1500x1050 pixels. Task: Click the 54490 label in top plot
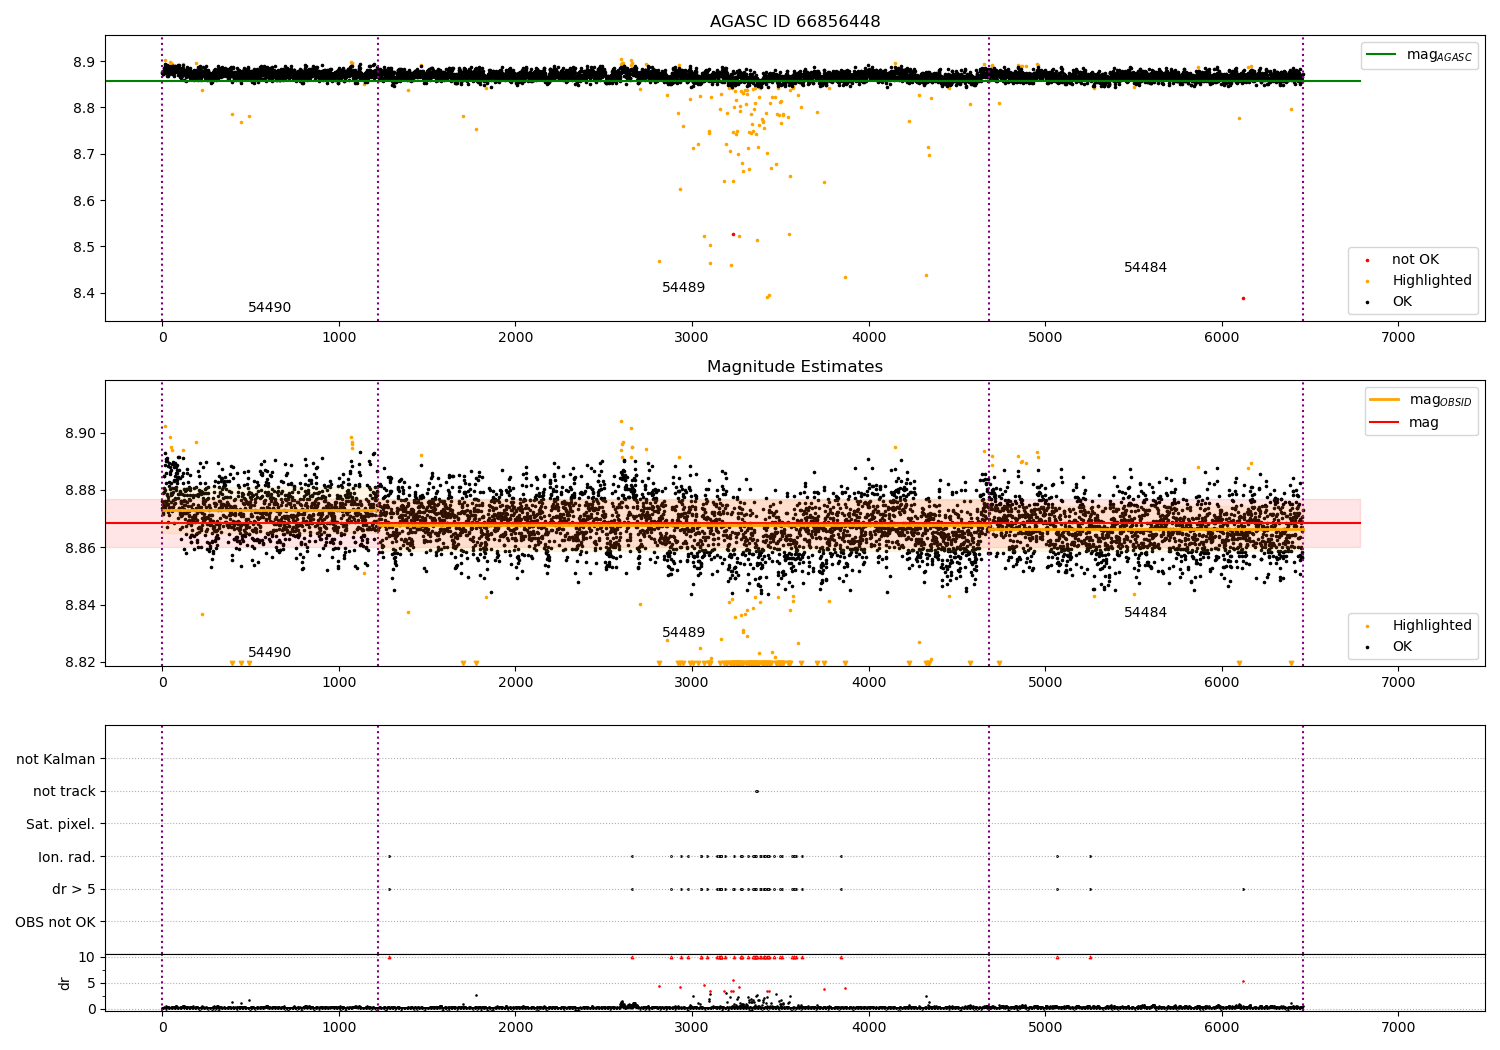point(270,308)
